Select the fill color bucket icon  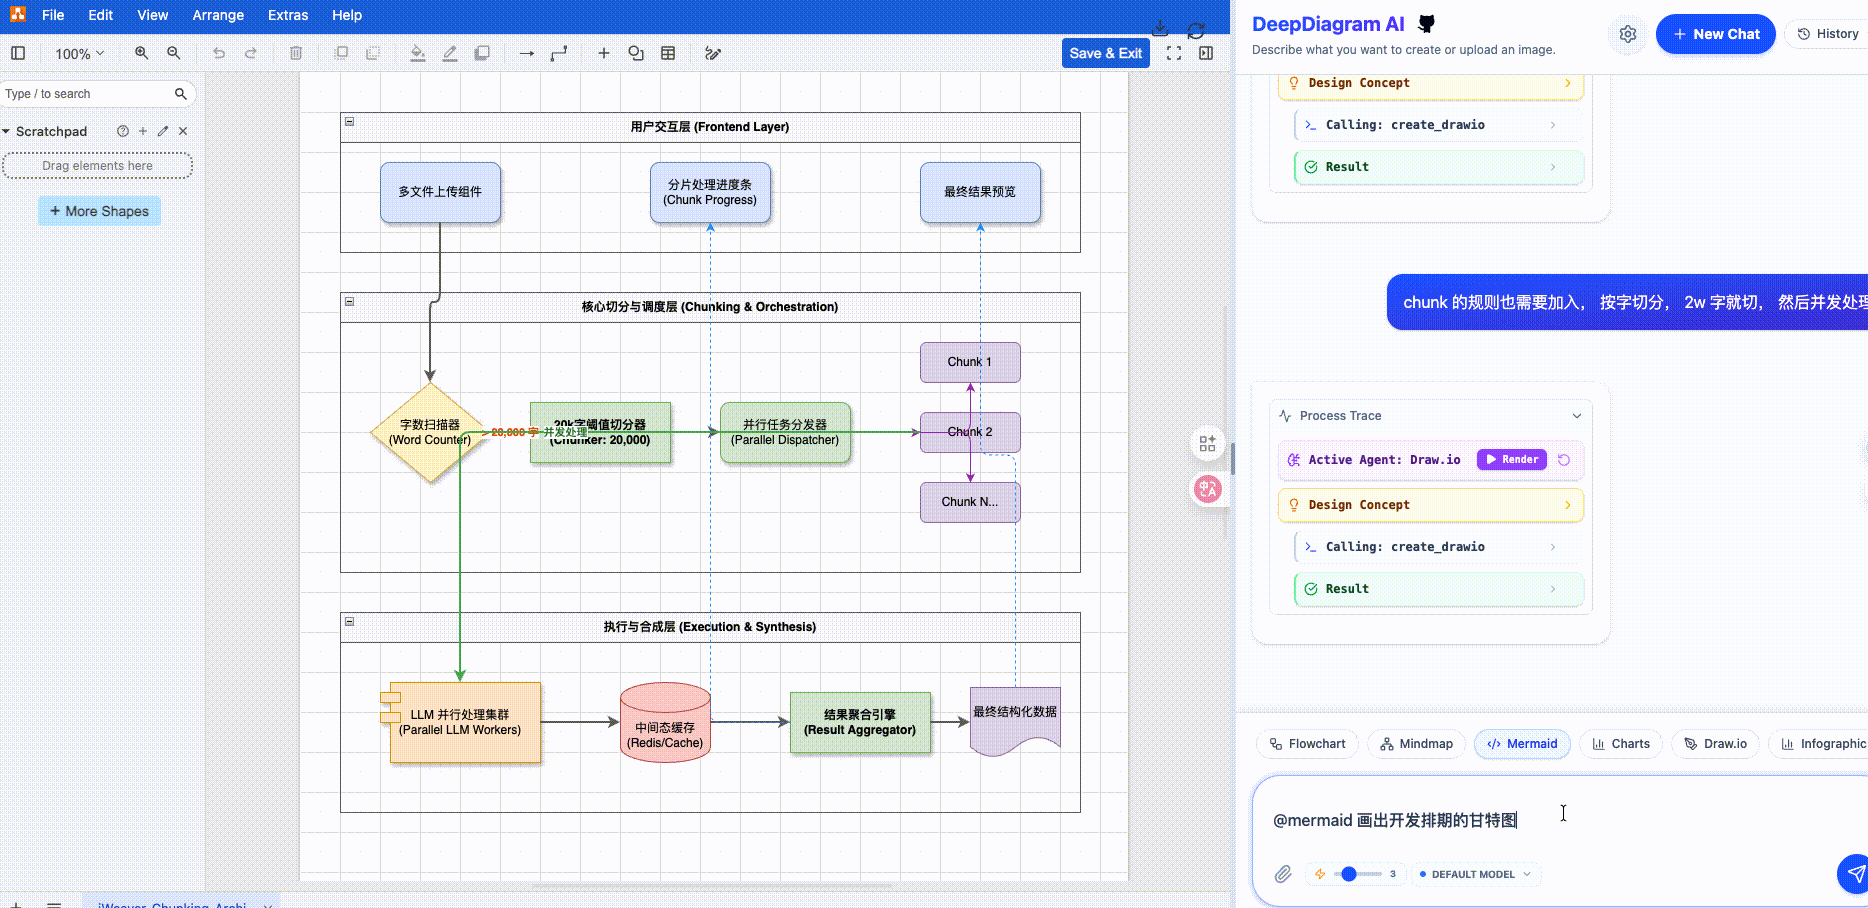click(x=418, y=53)
